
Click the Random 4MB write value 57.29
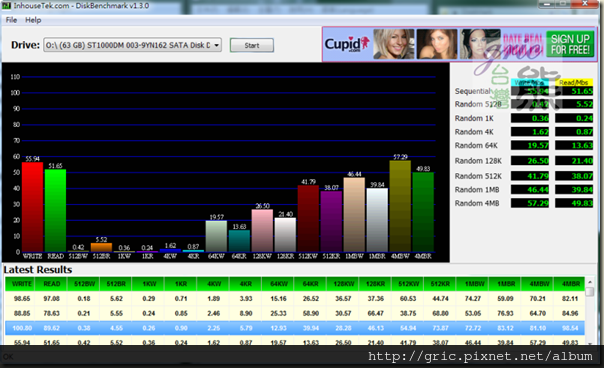click(x=530, y=203)
